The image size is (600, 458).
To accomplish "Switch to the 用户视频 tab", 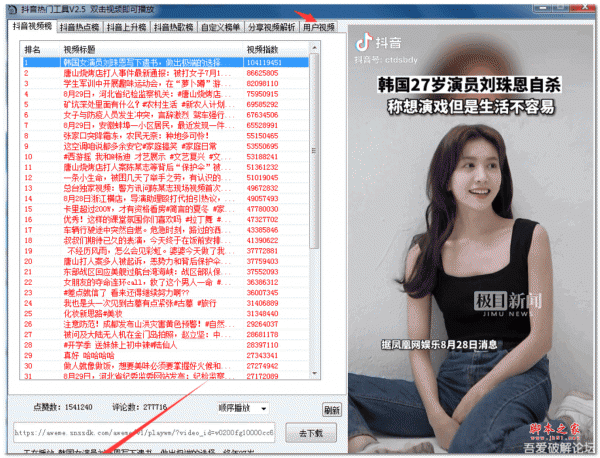I will (318, 27).
